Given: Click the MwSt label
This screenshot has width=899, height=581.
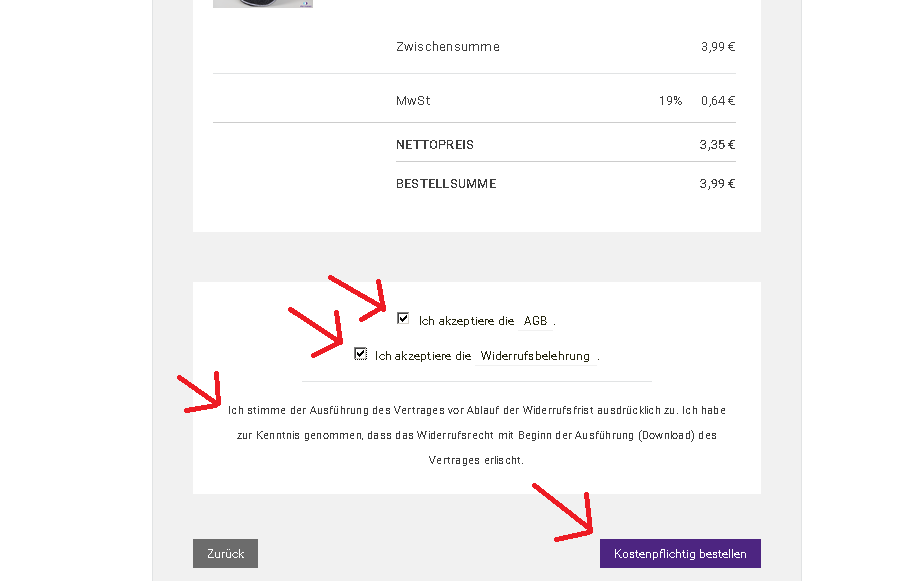Looking at the screenshot, I should [x=413, y=101].
